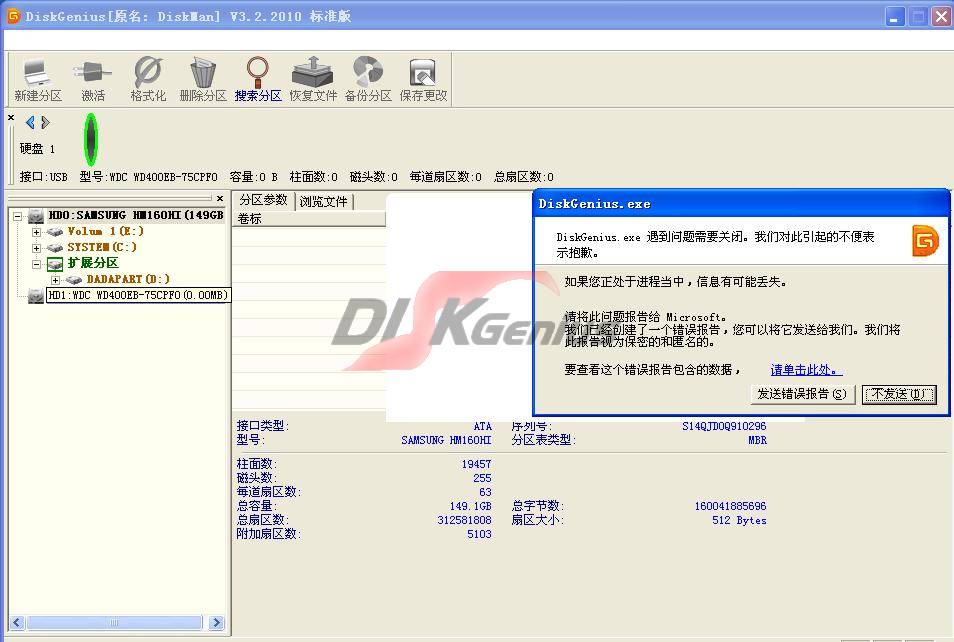This screenshot has height=642, width=954.
Task: Click the 扩展分区 green drive icon
Action: click(55, 263)
